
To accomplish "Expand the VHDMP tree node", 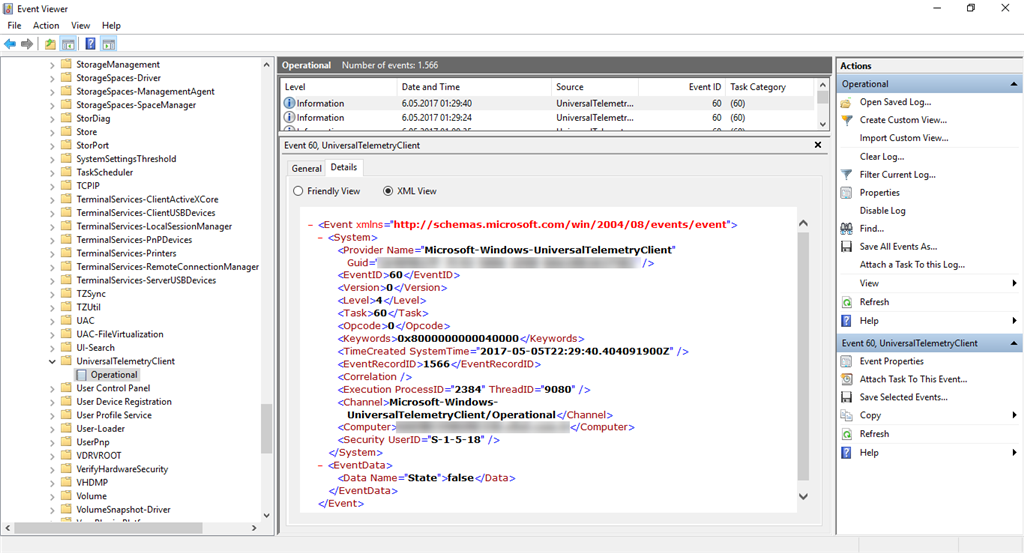I will coord(52,483).
